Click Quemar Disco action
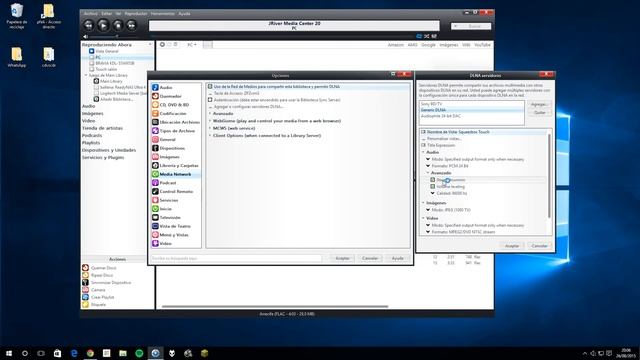Image resolution: width=640 pixels, height=360 pixels. 99,268
